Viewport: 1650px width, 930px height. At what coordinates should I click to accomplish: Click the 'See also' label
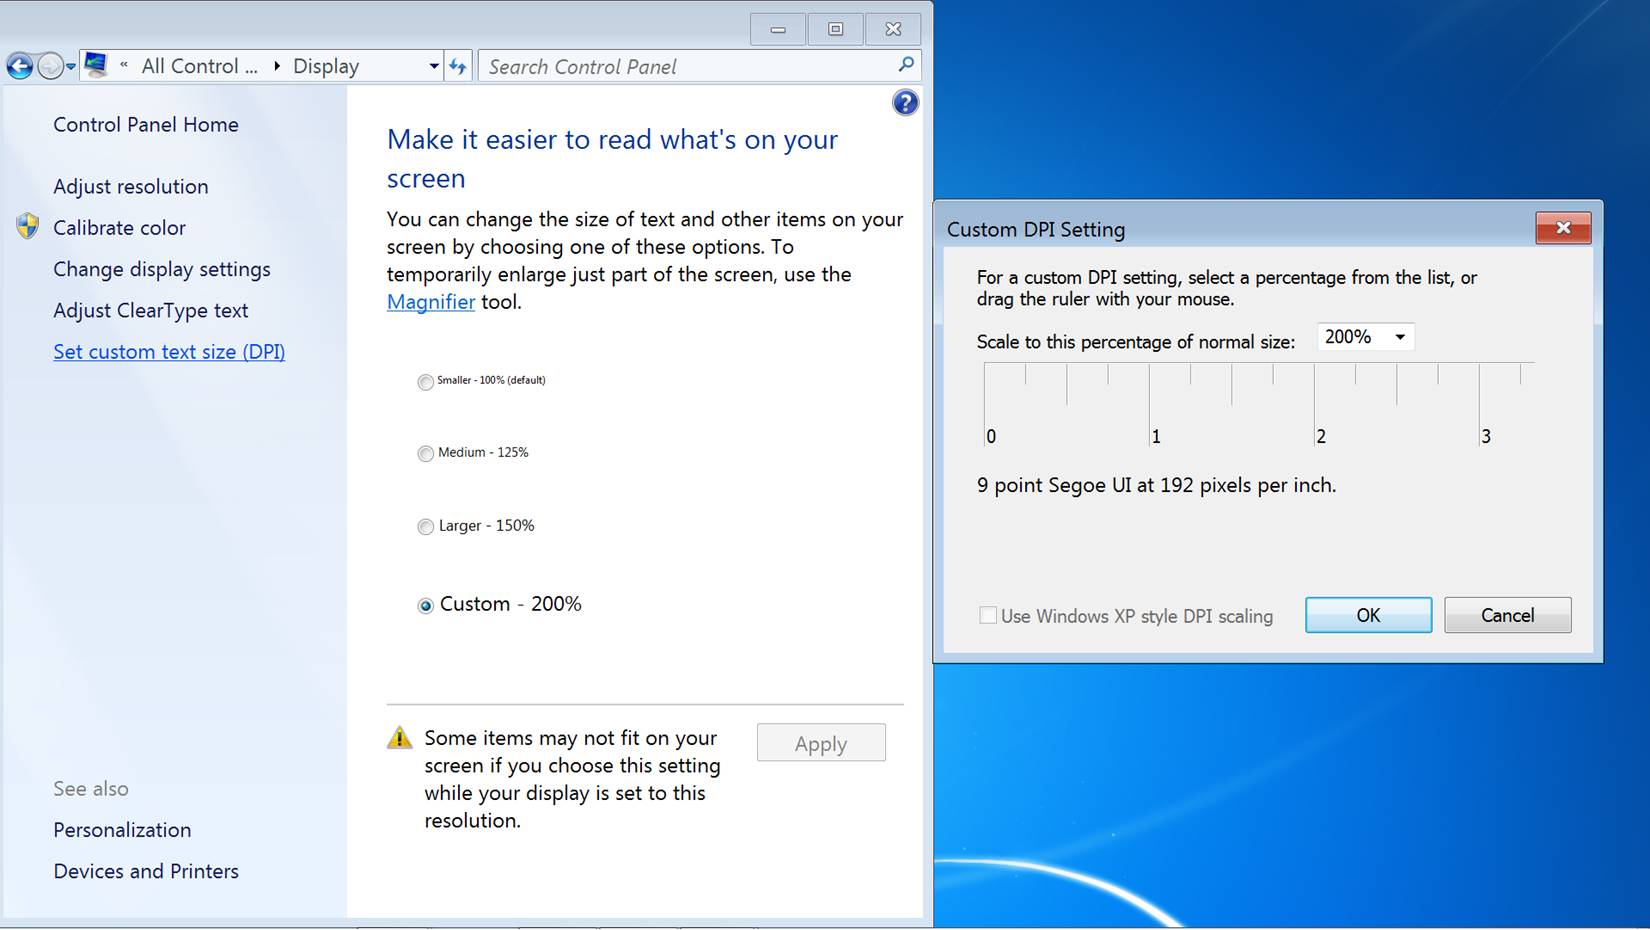click(91, 788)
